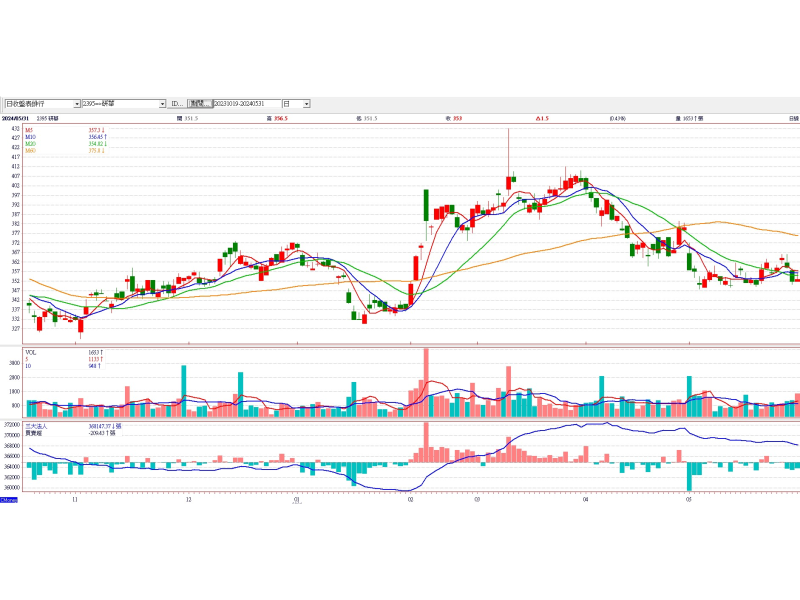Click the 05 month marker on time axis
800x600 pixels.
[688, 499]
